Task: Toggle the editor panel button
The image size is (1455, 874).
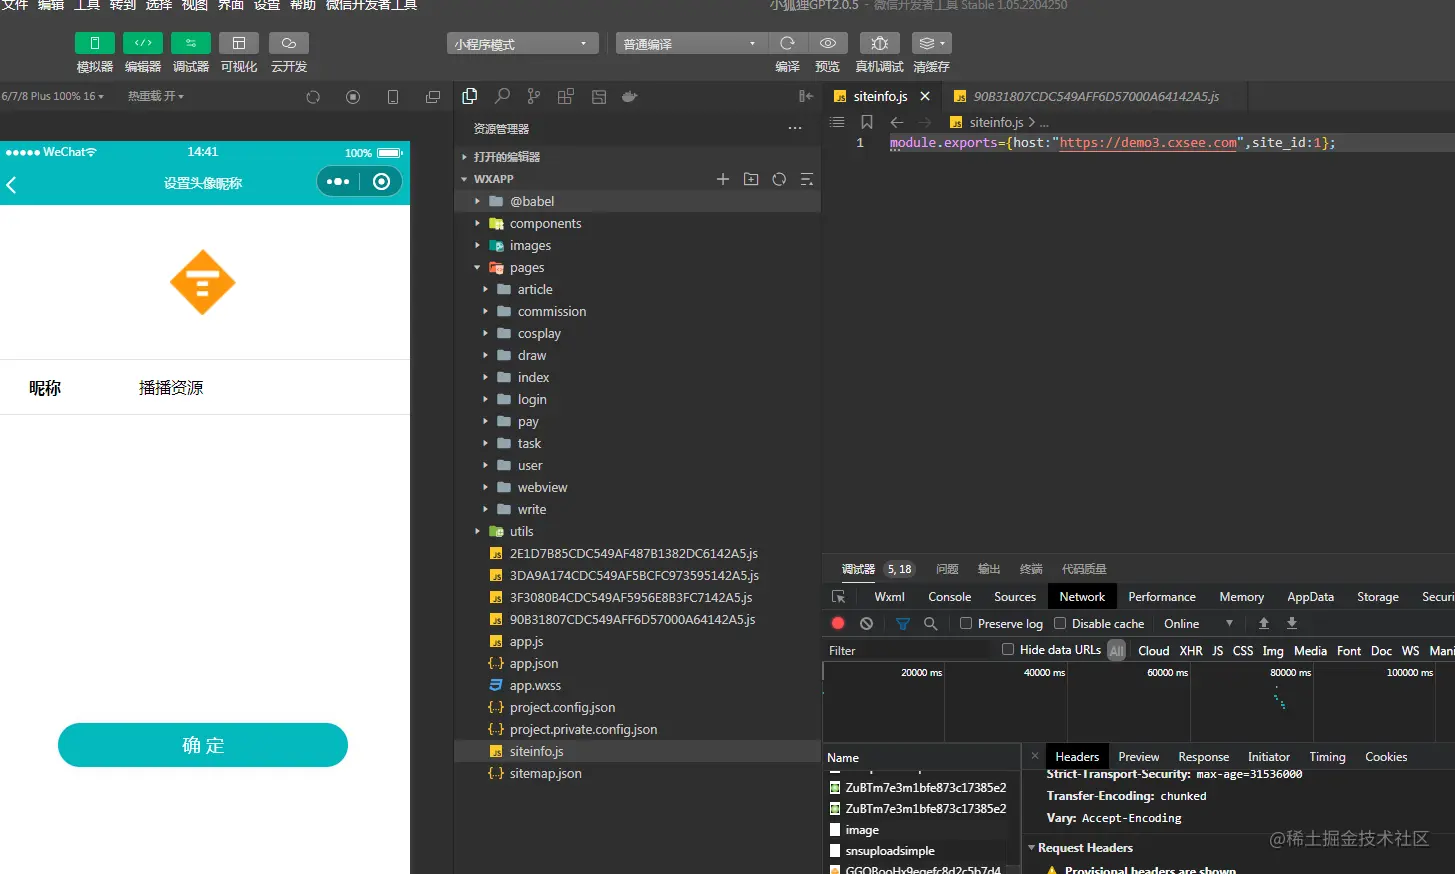Action: point(143,43)
